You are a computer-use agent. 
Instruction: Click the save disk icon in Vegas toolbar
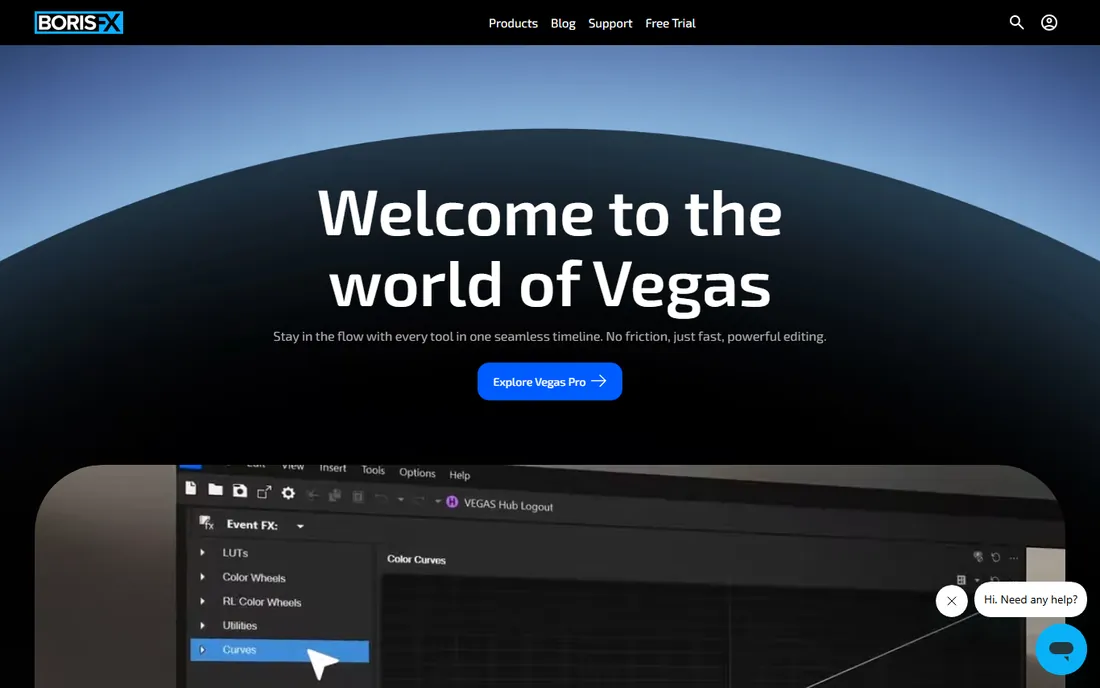pos(240,491)
